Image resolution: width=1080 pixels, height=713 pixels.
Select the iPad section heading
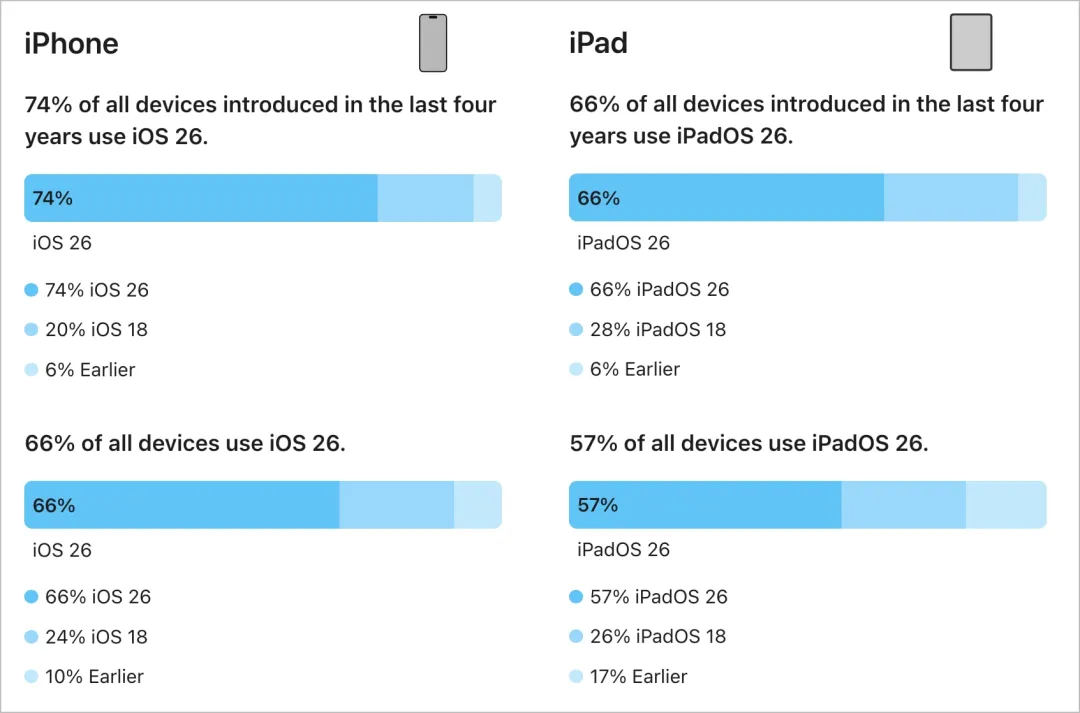[x=598, y=43]
